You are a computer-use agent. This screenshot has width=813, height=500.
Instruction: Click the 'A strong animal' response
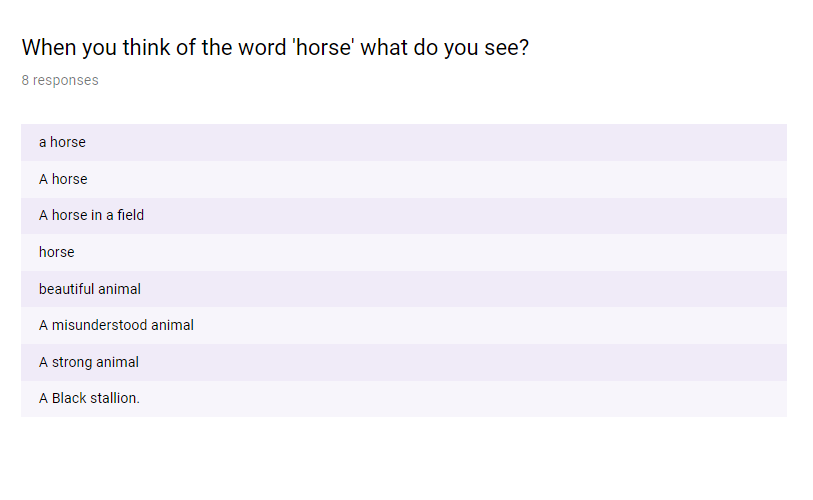pyautogui.click(x=89, y=362)
